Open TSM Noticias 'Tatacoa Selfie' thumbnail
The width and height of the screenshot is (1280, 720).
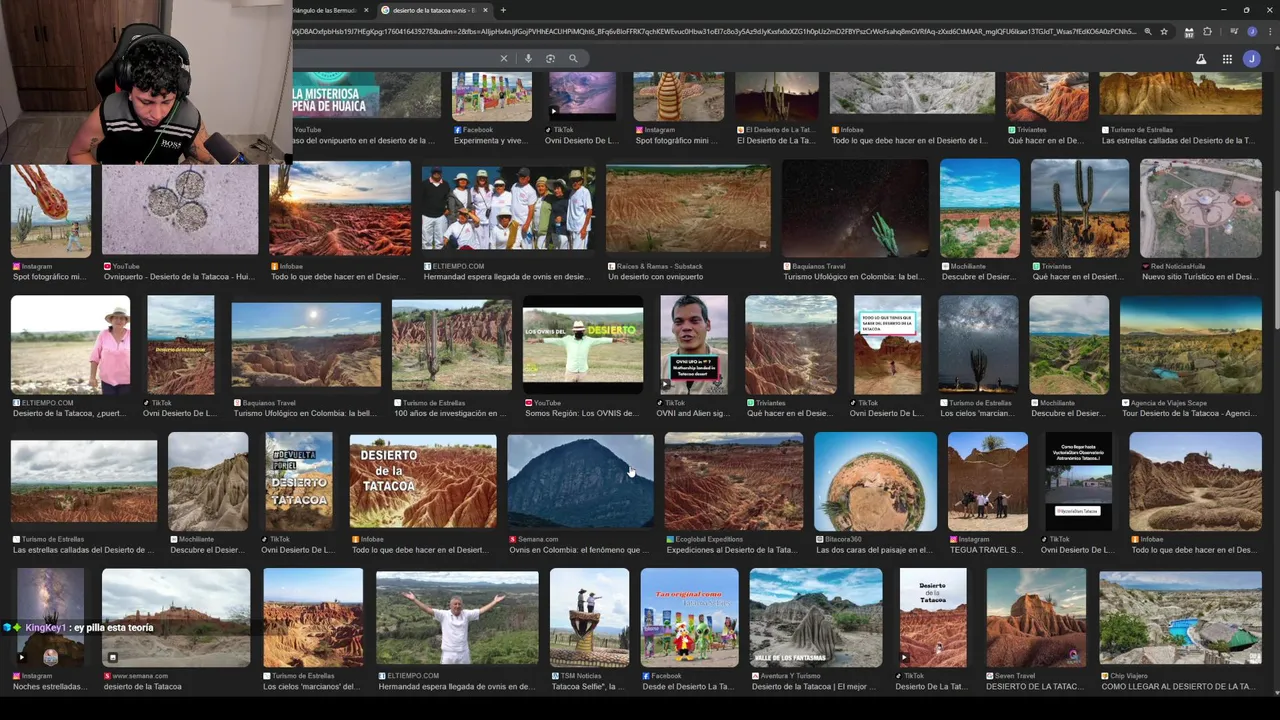pos(589,618)
